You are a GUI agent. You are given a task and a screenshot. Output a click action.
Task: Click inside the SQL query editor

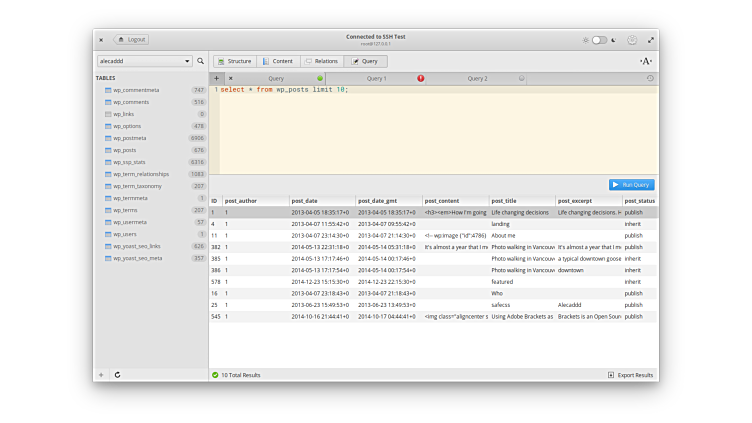point(430,130)
